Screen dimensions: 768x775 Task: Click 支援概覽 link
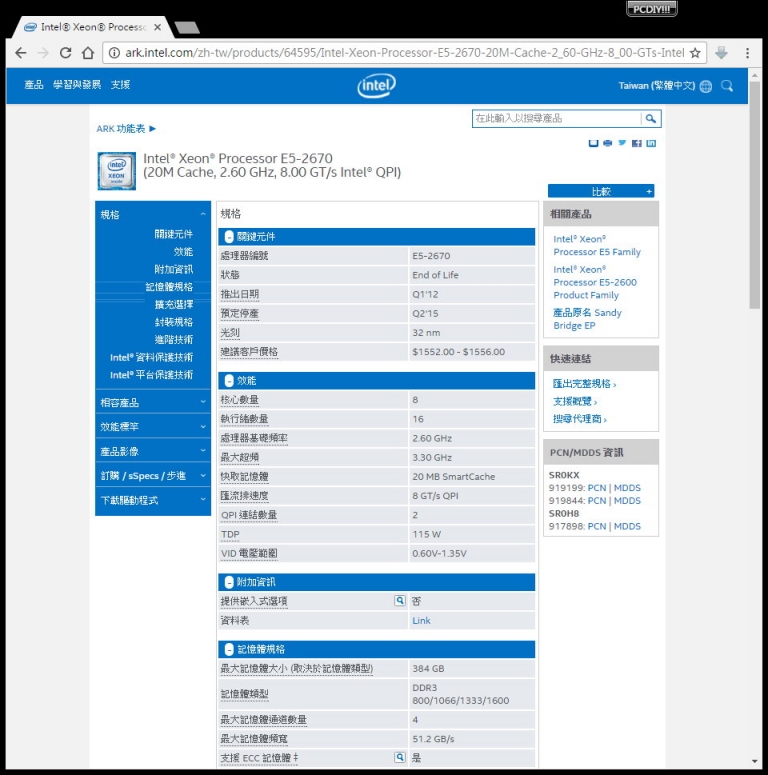[575, 401]
